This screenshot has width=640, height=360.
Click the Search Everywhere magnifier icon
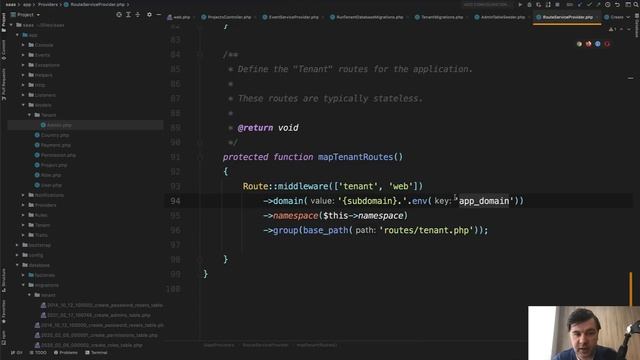pos(636,4)
